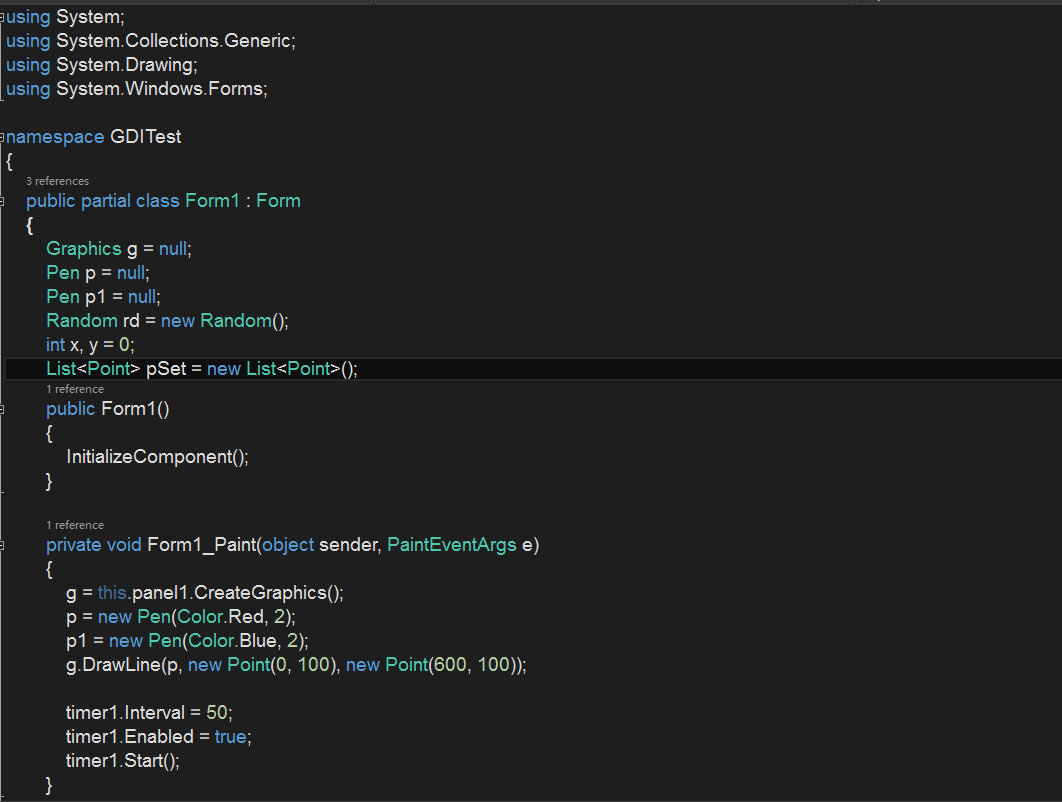Click the Random class on rd declaration

click(81, 320)
